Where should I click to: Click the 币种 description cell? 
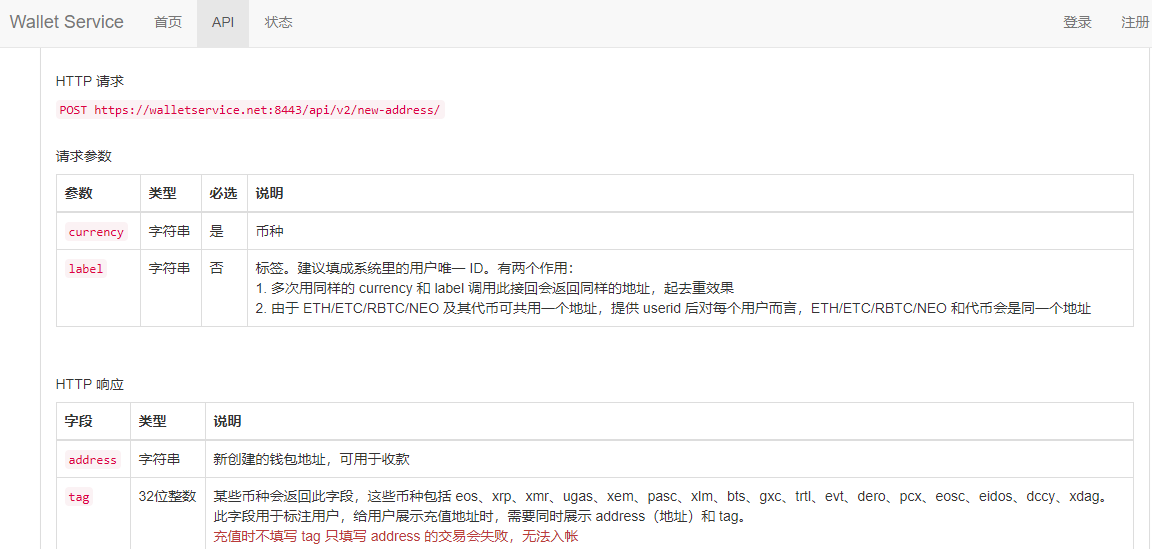[270, 231]
